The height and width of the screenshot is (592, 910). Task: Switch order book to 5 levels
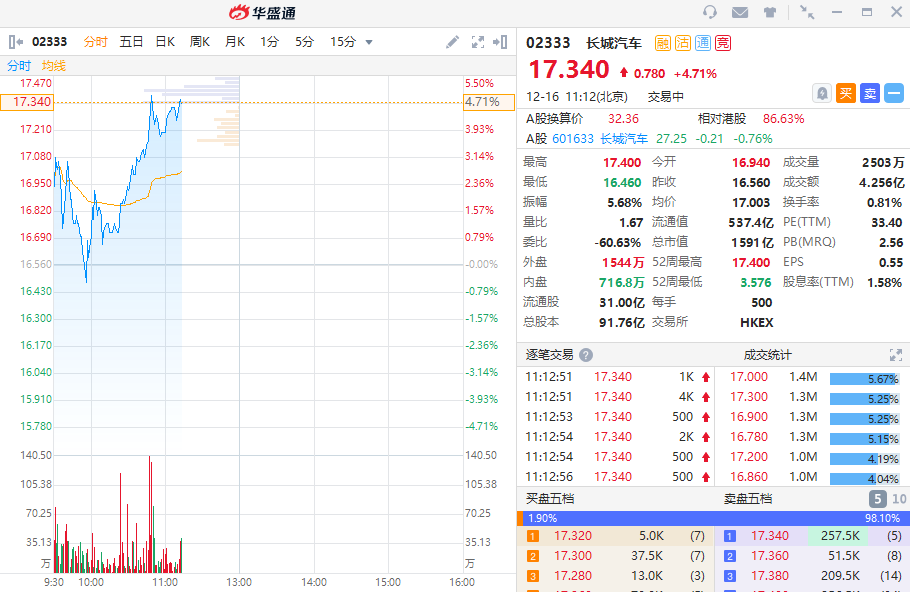coord(878,499)
